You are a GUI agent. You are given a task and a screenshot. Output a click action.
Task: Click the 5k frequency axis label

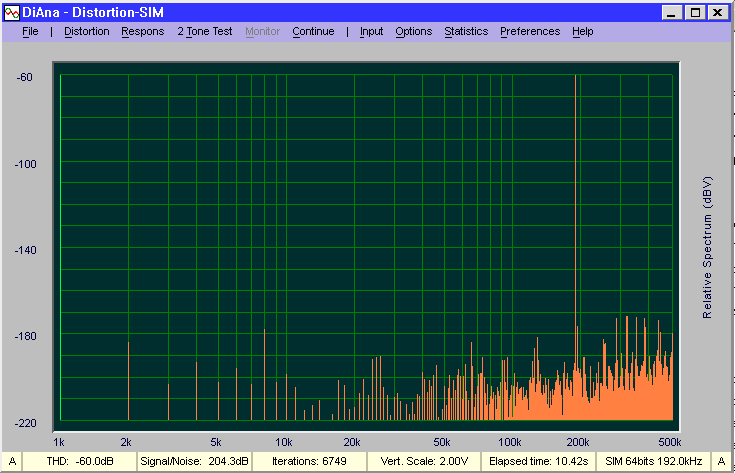pos(216,442)
